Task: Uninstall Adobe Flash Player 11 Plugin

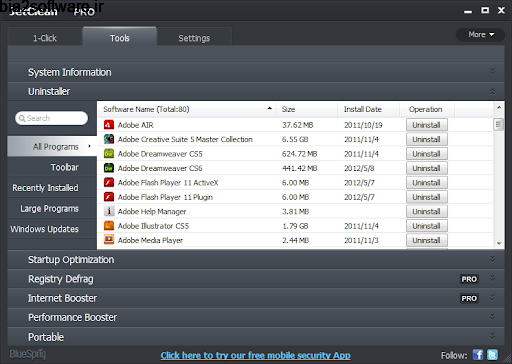Action: (x=427, y=197)
